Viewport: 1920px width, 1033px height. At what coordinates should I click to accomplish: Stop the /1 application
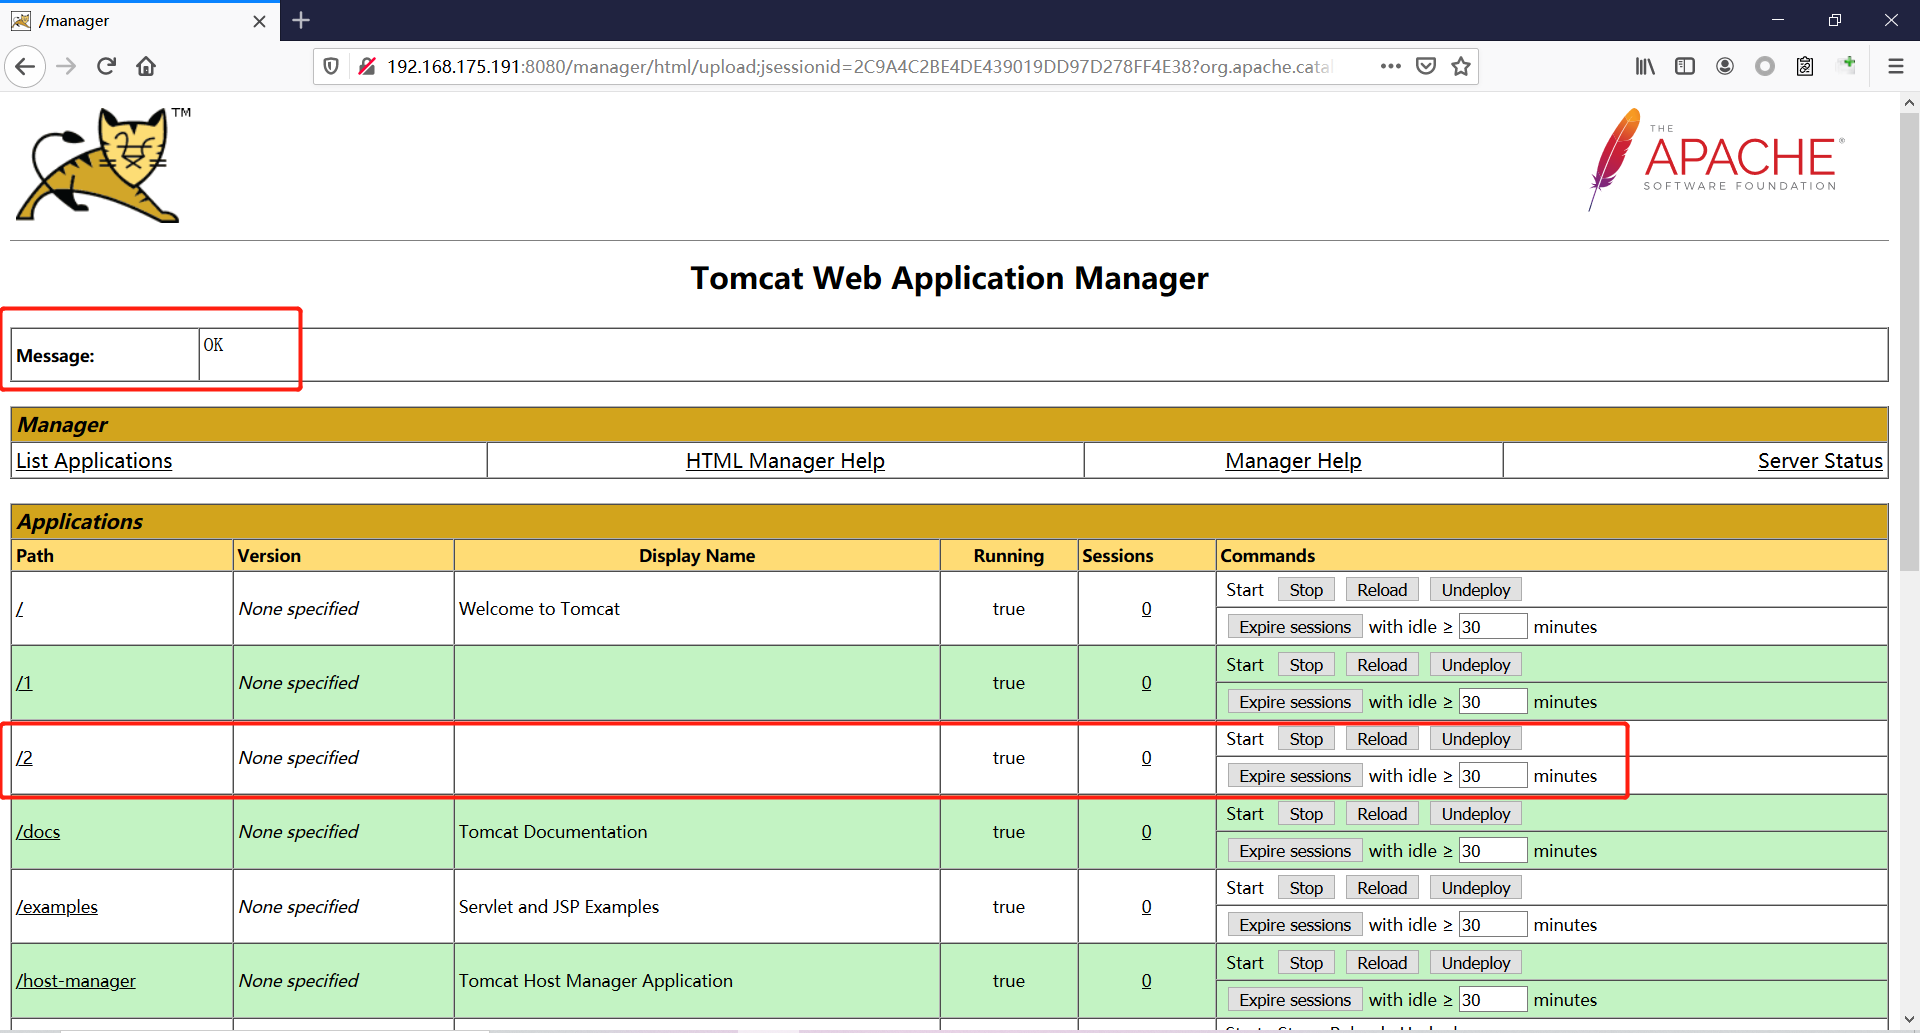[x=1306, y=665]
